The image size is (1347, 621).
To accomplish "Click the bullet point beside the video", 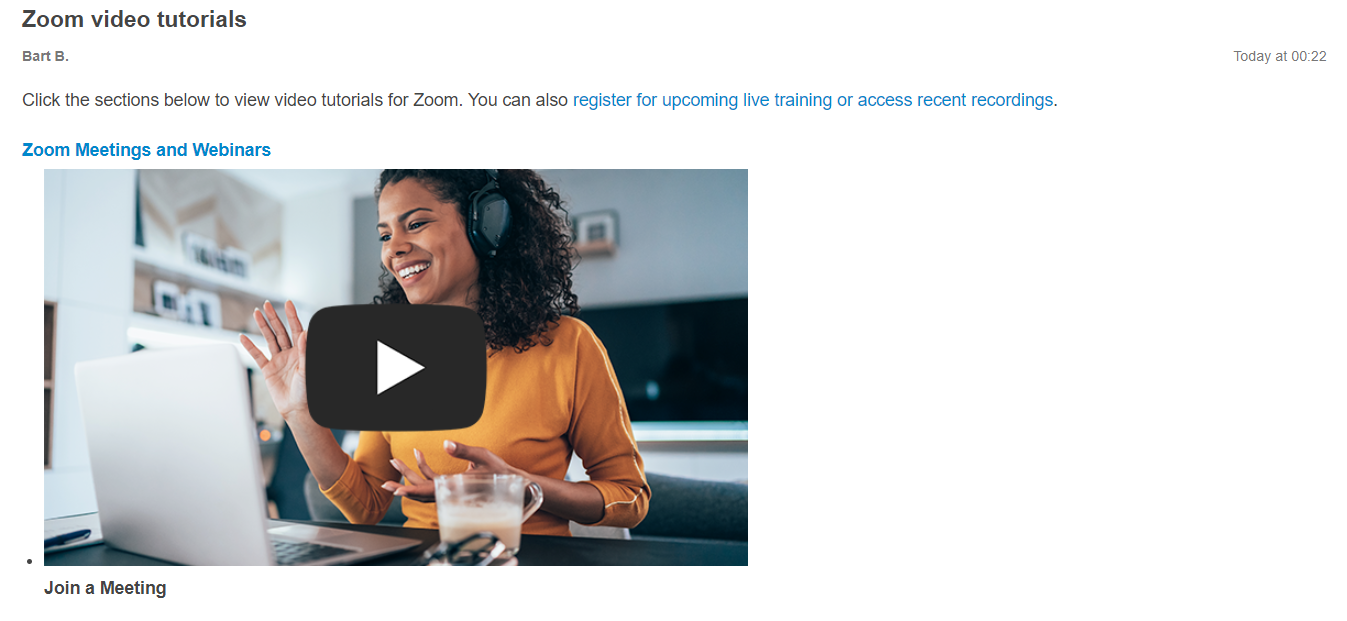I will [30, 560].
